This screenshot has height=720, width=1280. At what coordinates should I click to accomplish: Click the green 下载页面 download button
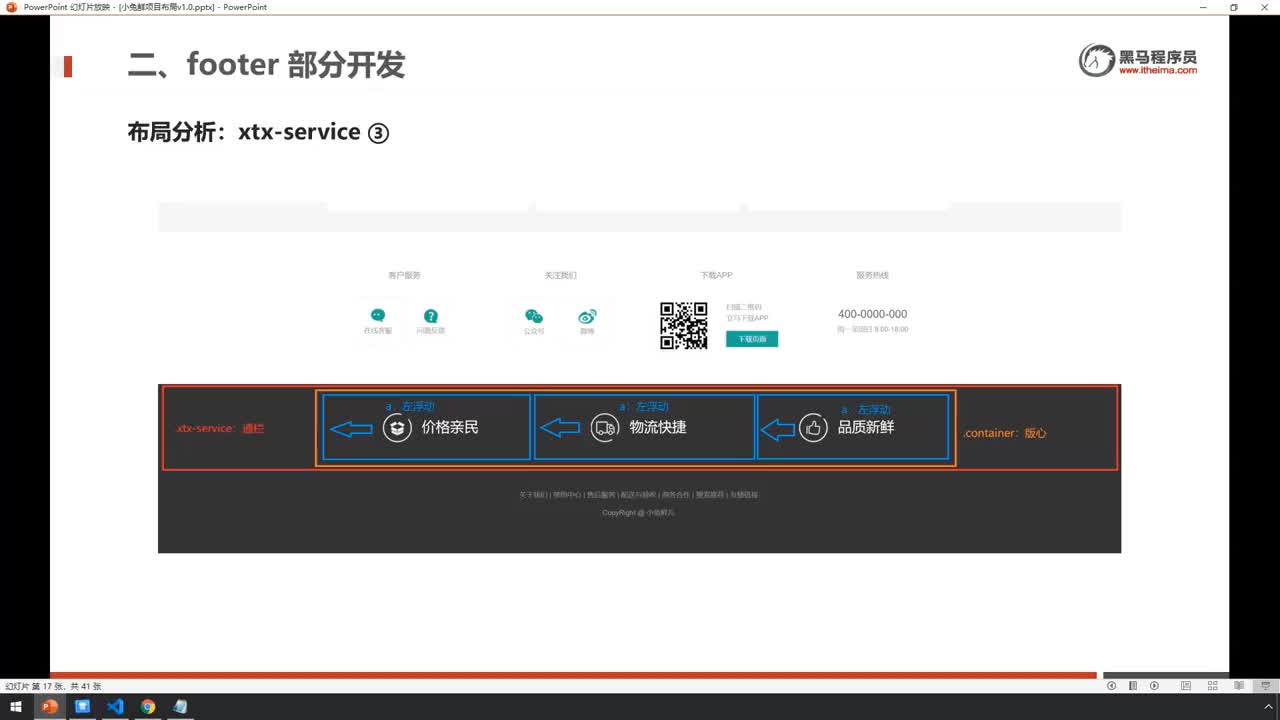[752, 339]
